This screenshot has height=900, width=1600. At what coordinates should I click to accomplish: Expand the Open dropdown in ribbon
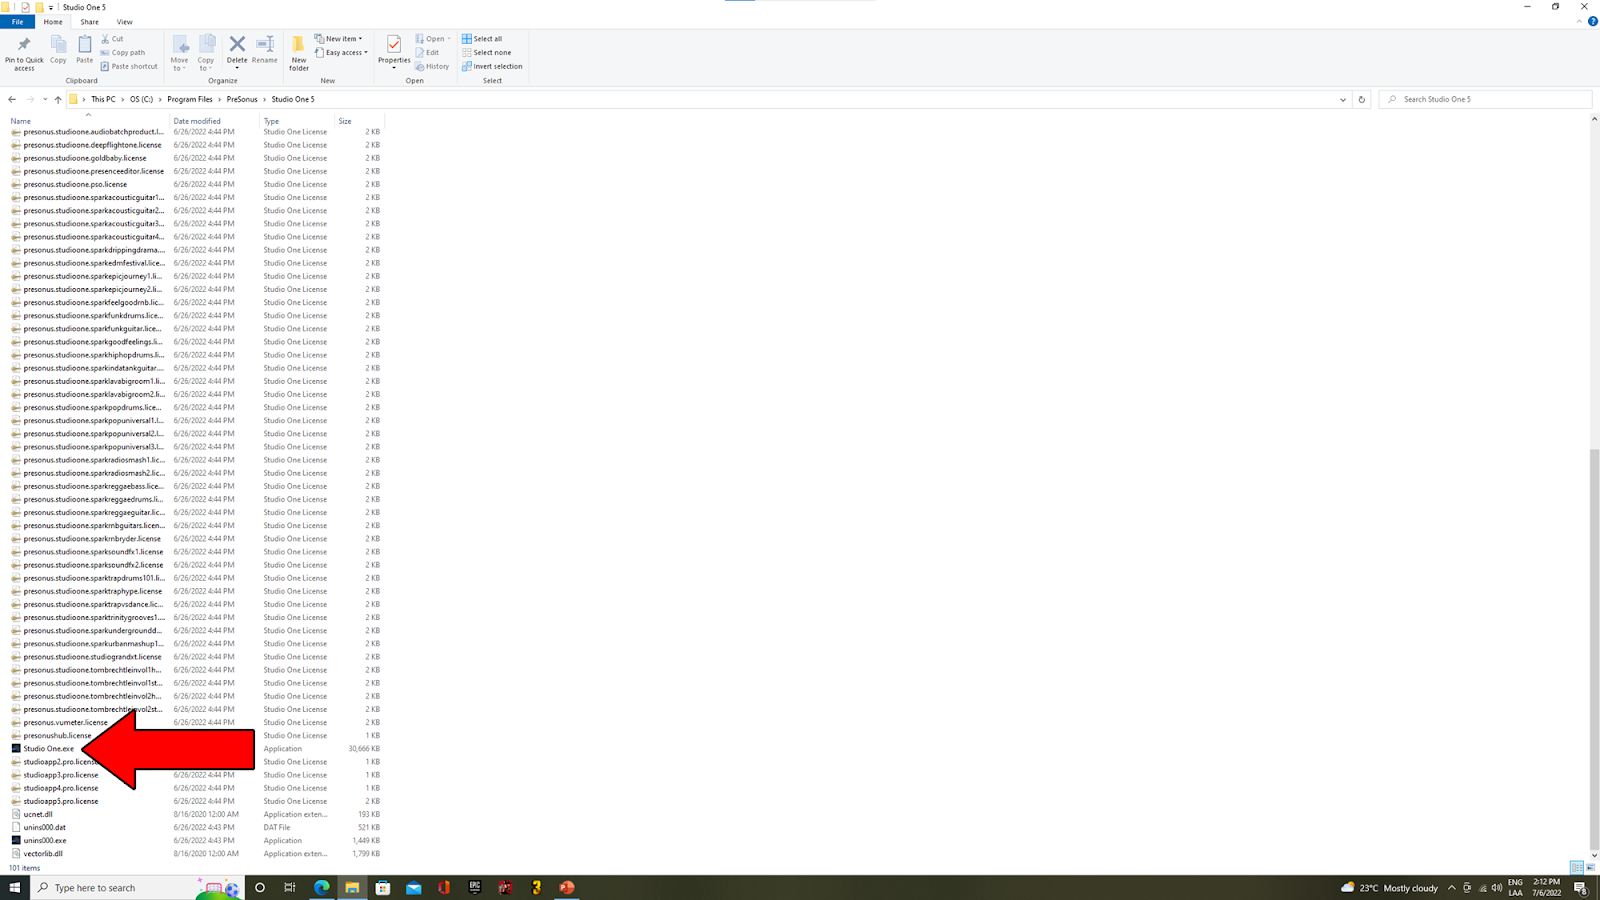433,39
